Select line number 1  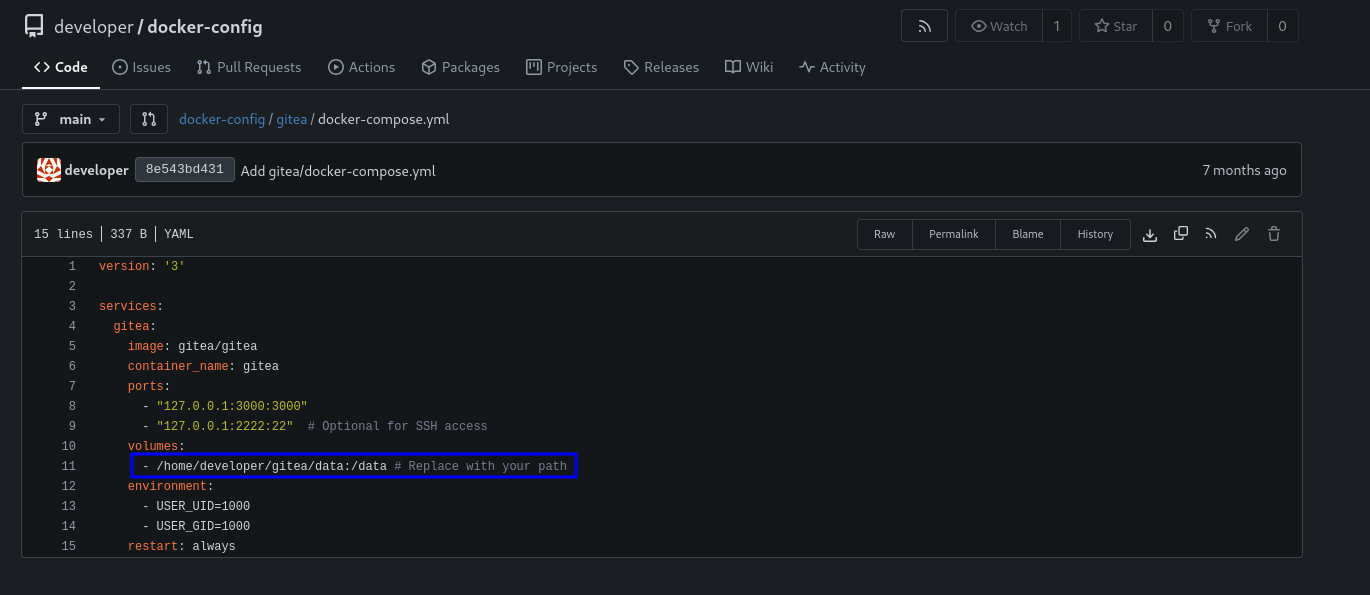72,266
